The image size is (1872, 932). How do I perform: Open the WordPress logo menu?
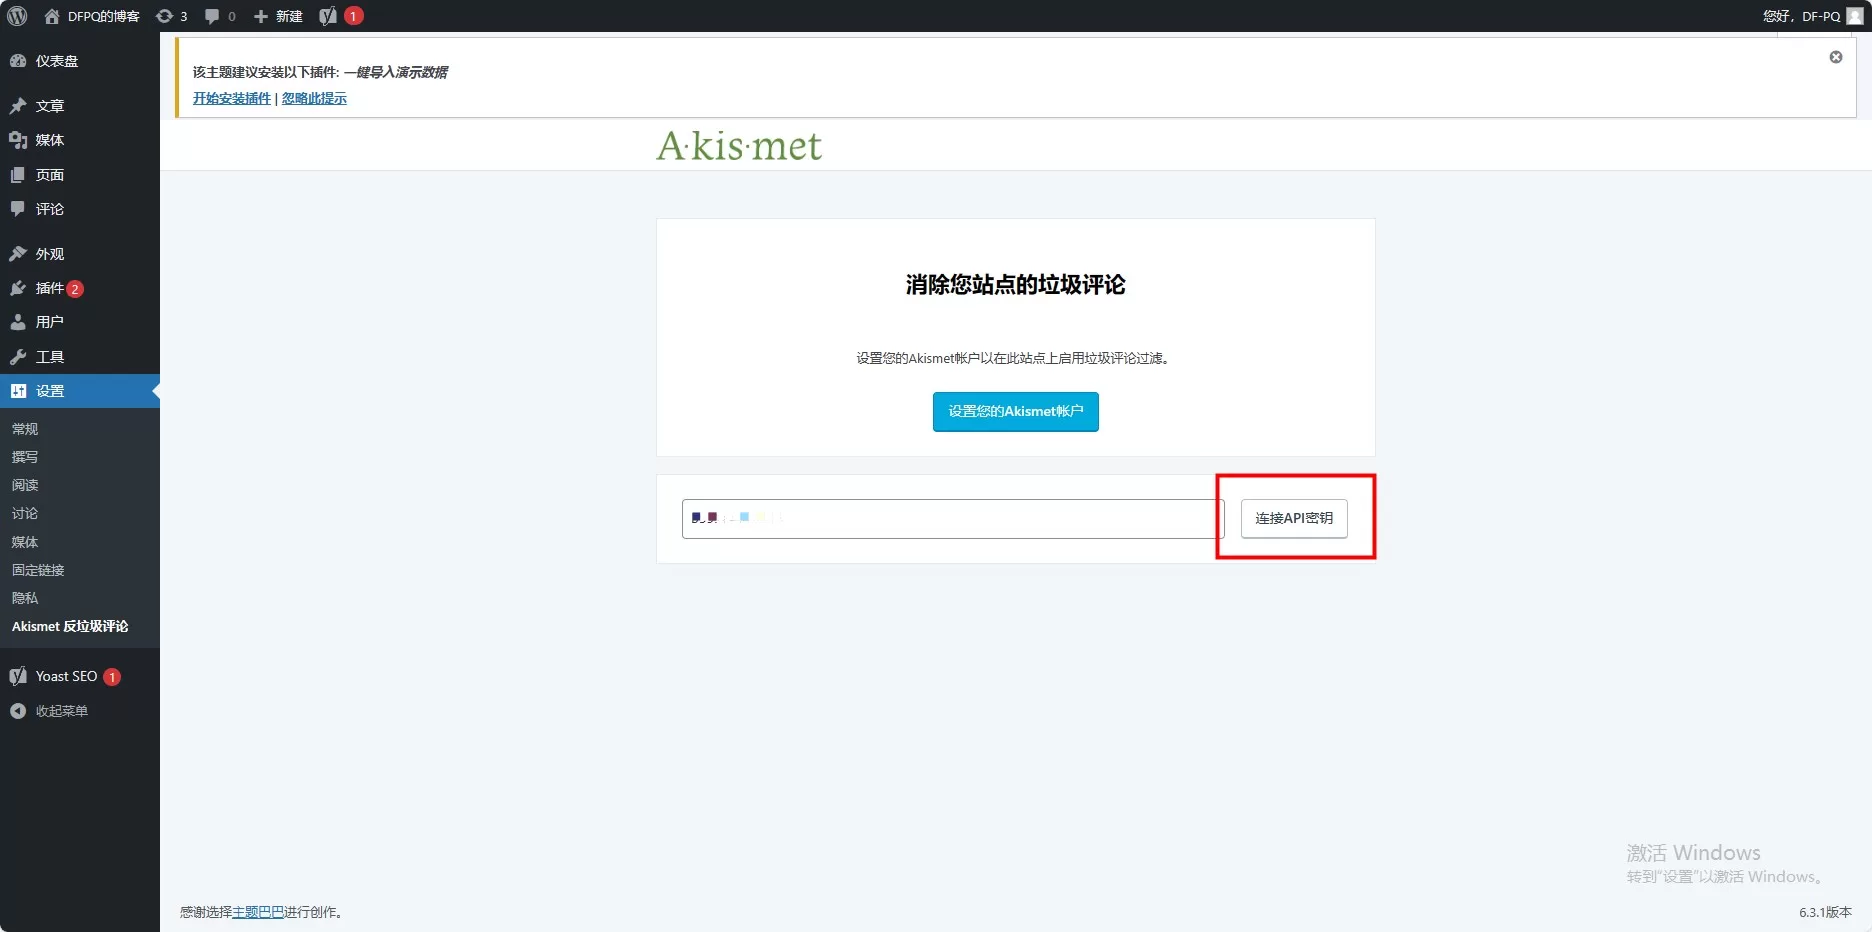click(x=17, y=16)
